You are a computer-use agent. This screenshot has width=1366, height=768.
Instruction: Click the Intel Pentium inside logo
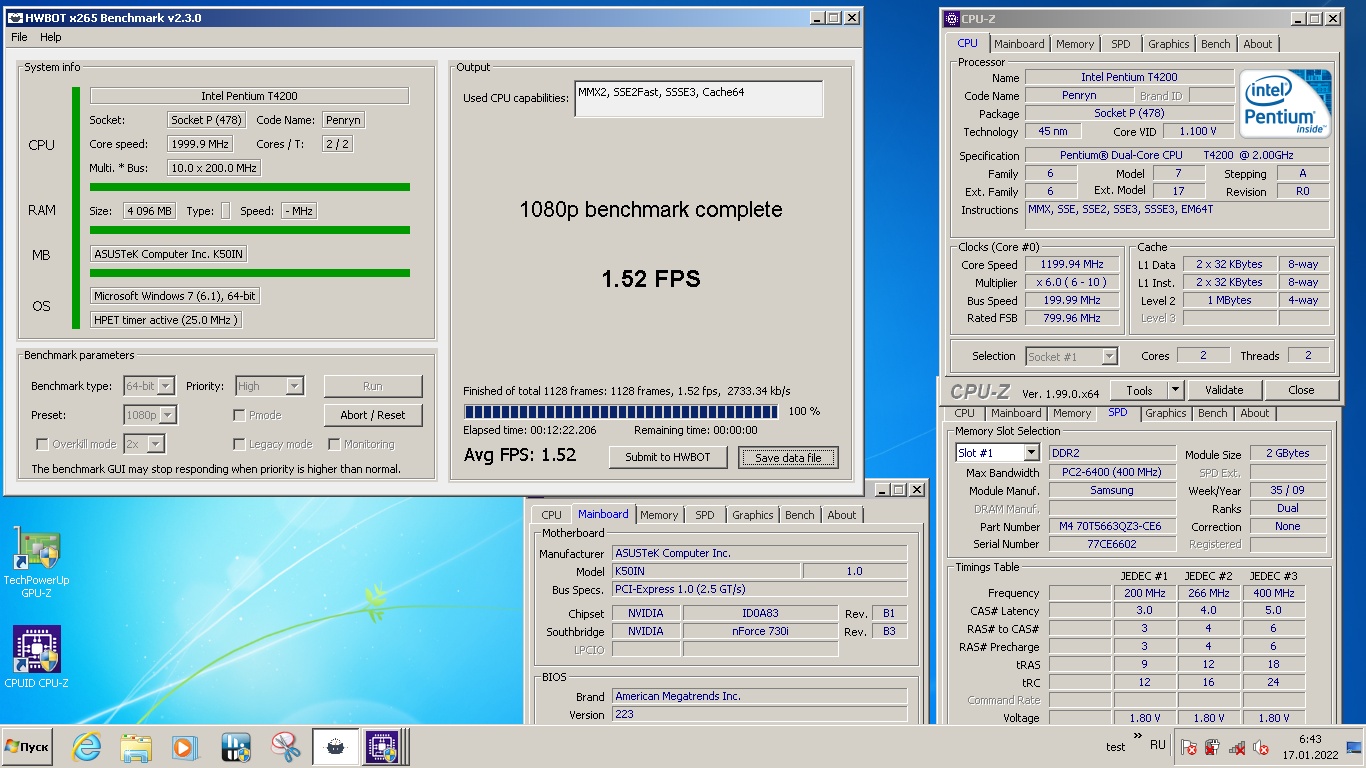pyautogui.click(x=1286, y=104)
